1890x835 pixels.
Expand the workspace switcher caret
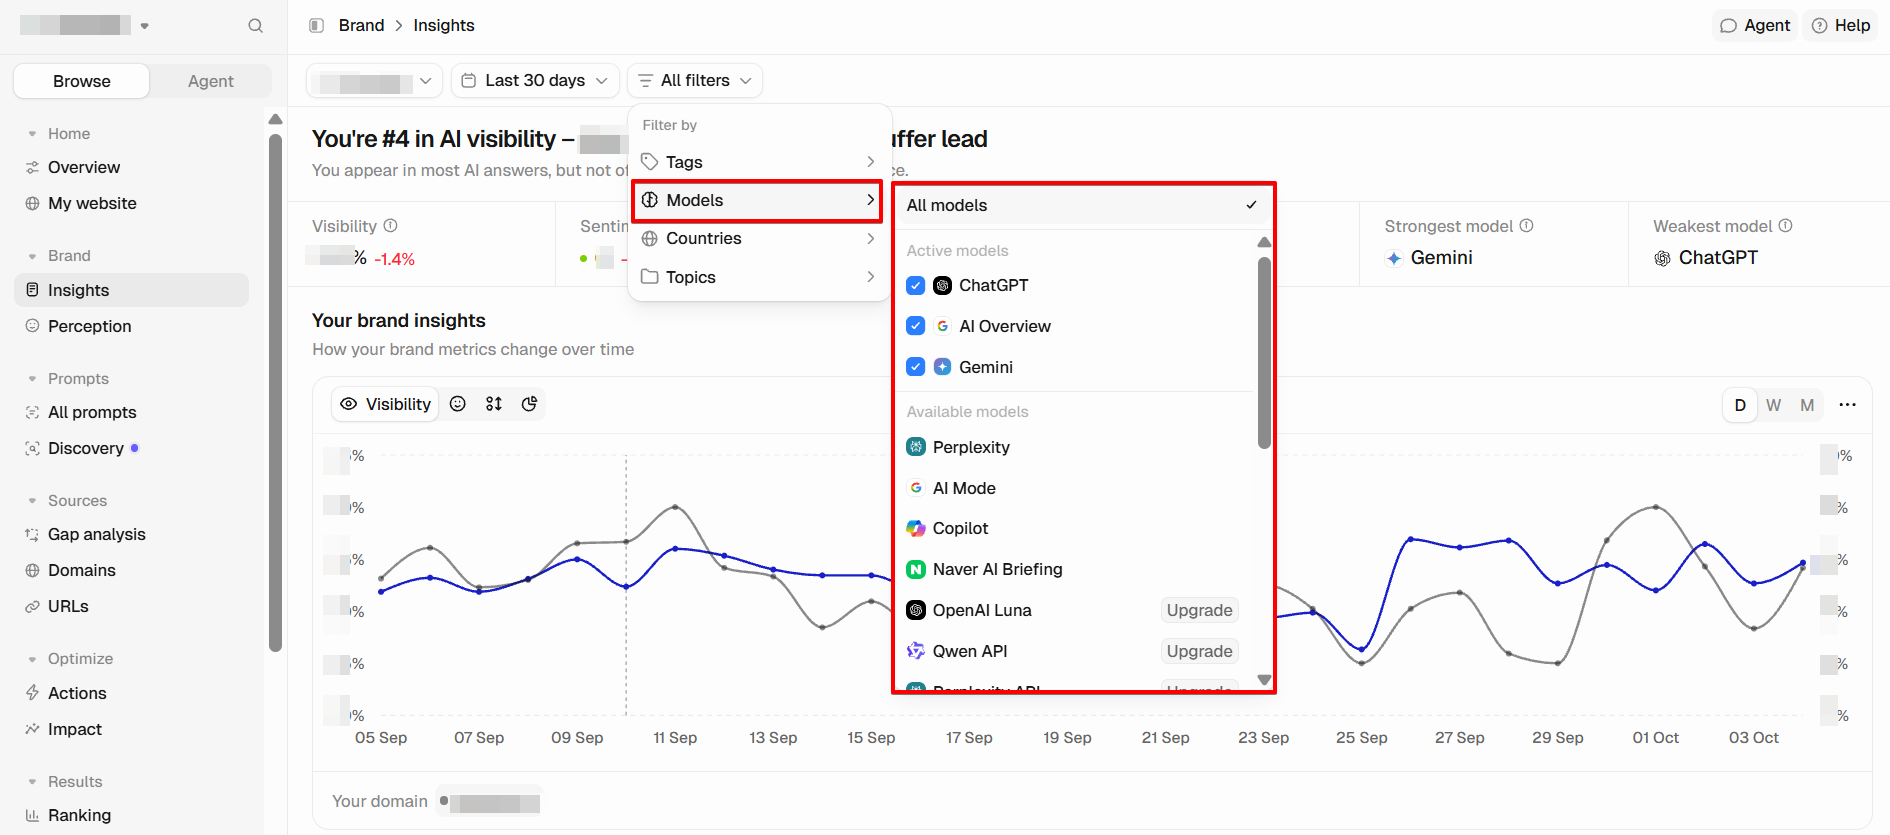pyautogui.click(x=145, y=26)
